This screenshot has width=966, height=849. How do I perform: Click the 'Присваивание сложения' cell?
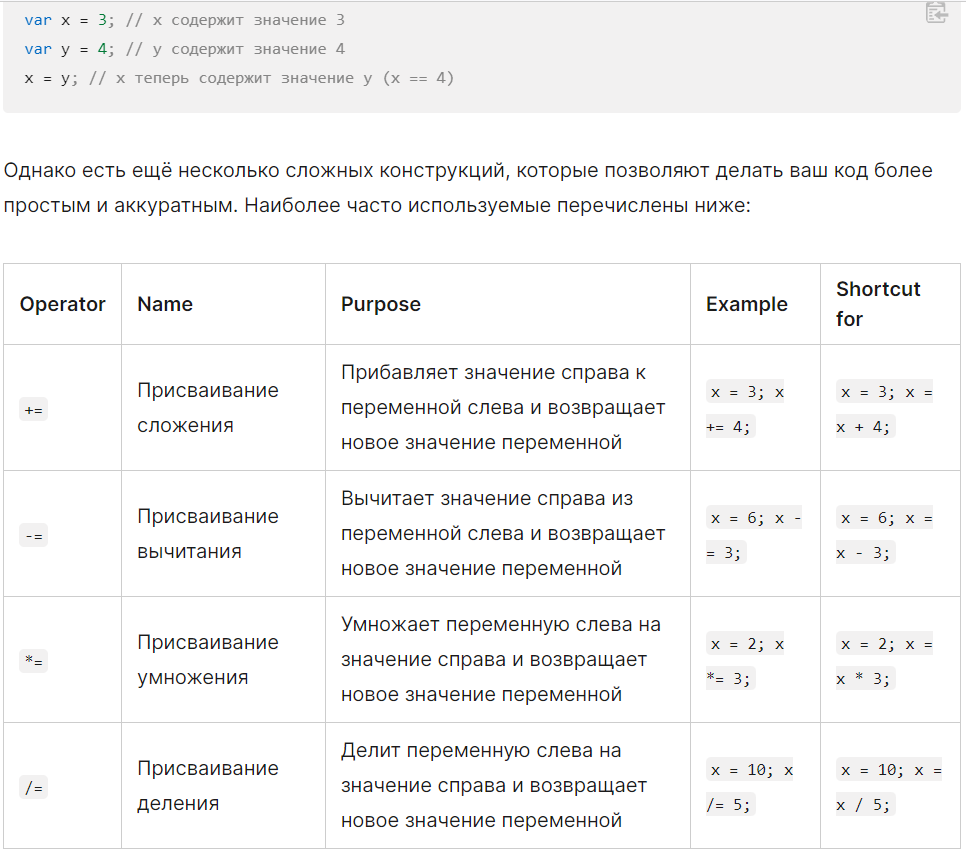point(208,408)
